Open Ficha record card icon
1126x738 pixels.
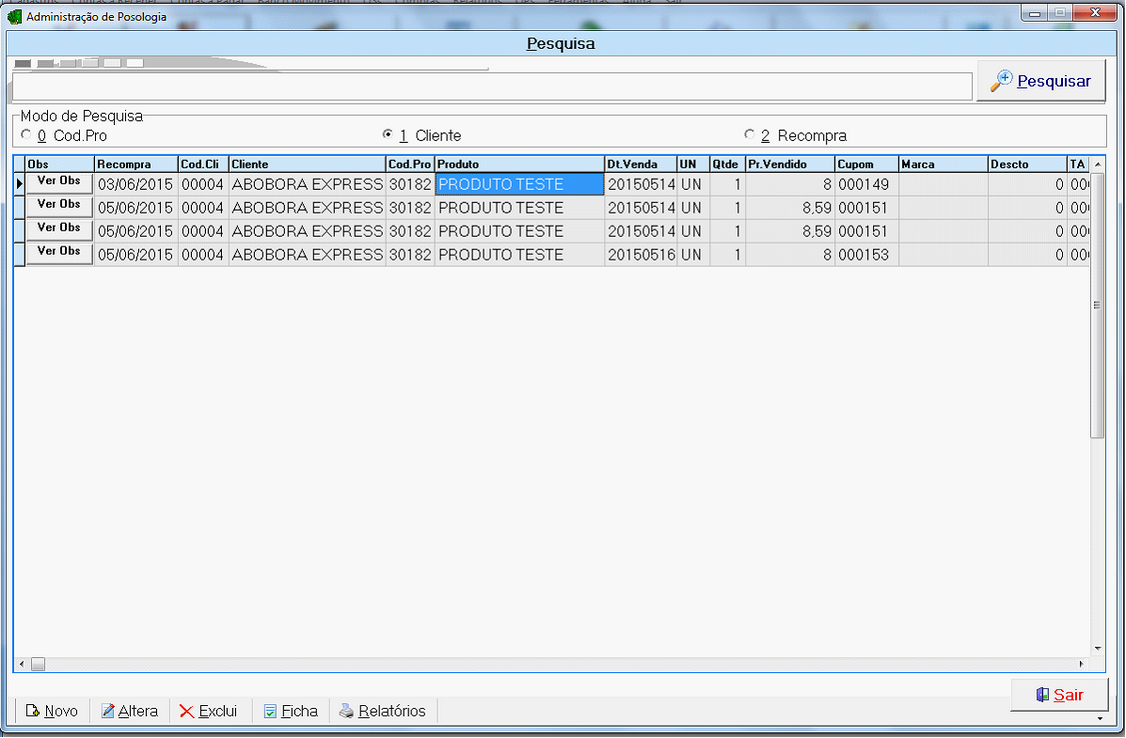[270, 711]
